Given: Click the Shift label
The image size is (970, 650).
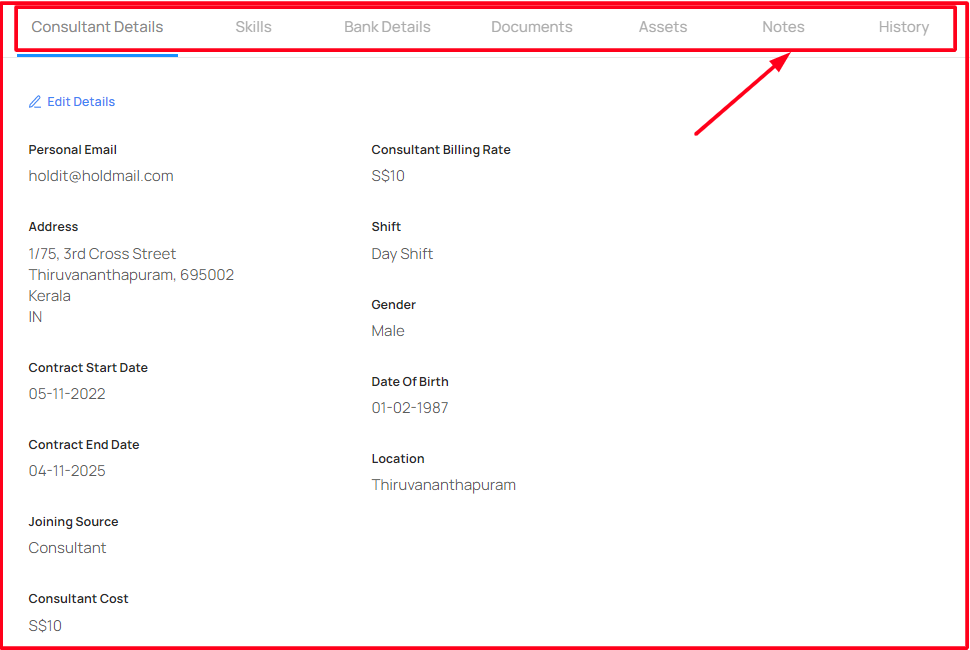Looking at the screenshot, I should point(386,227).
